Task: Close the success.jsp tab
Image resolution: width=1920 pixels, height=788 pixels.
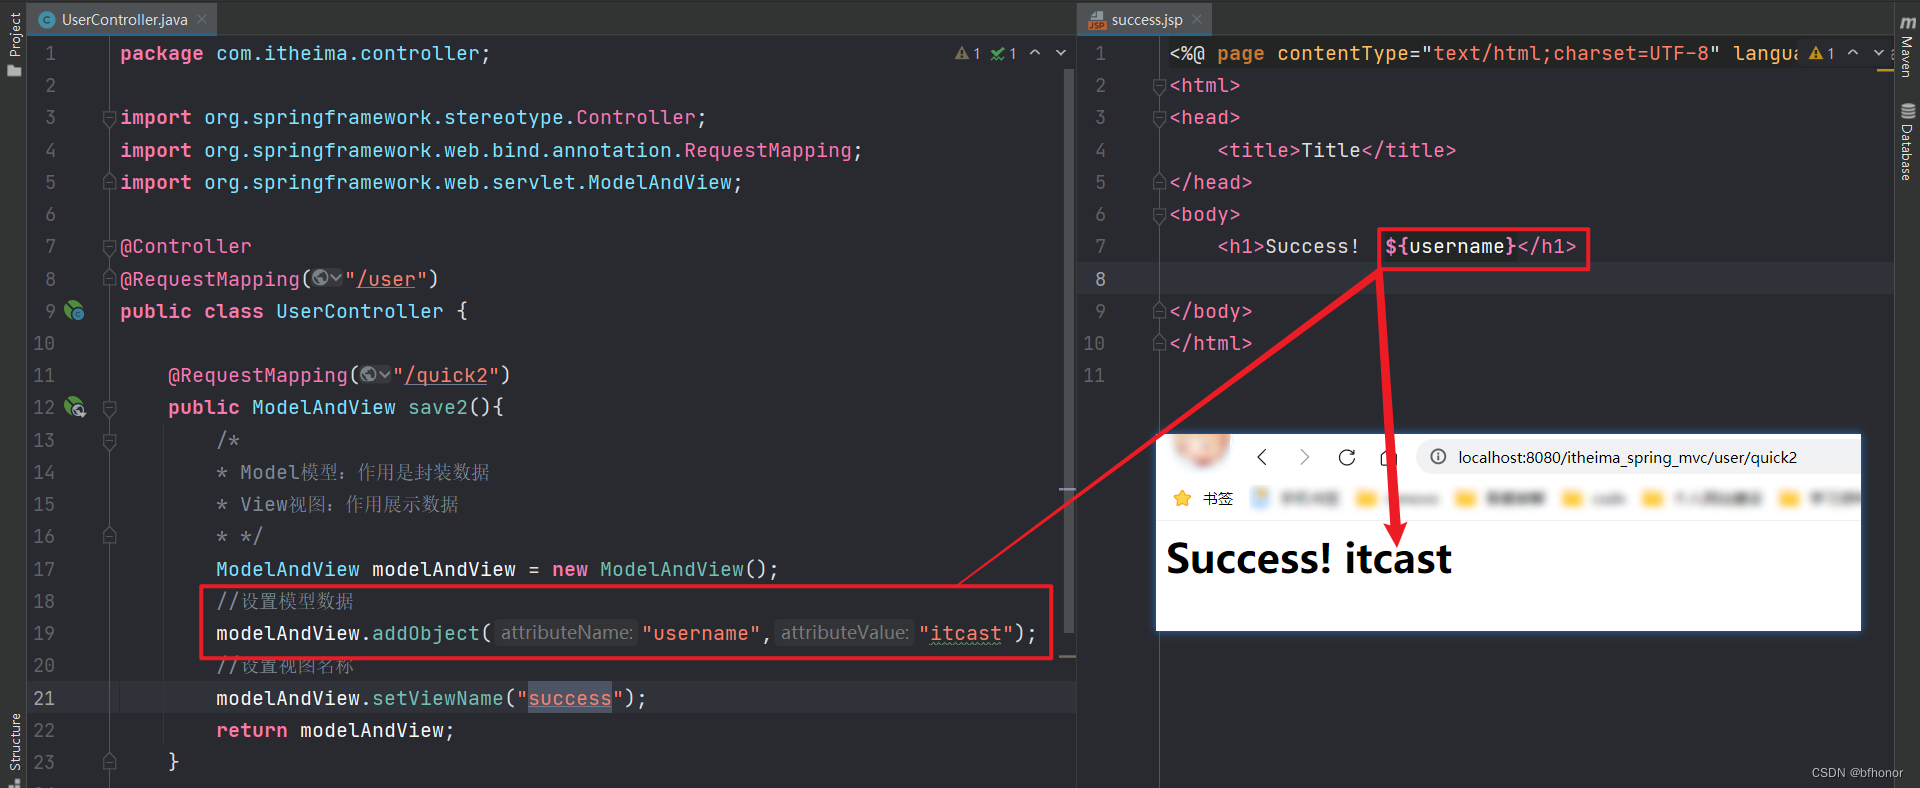Action: click(x=1197, y=19)
